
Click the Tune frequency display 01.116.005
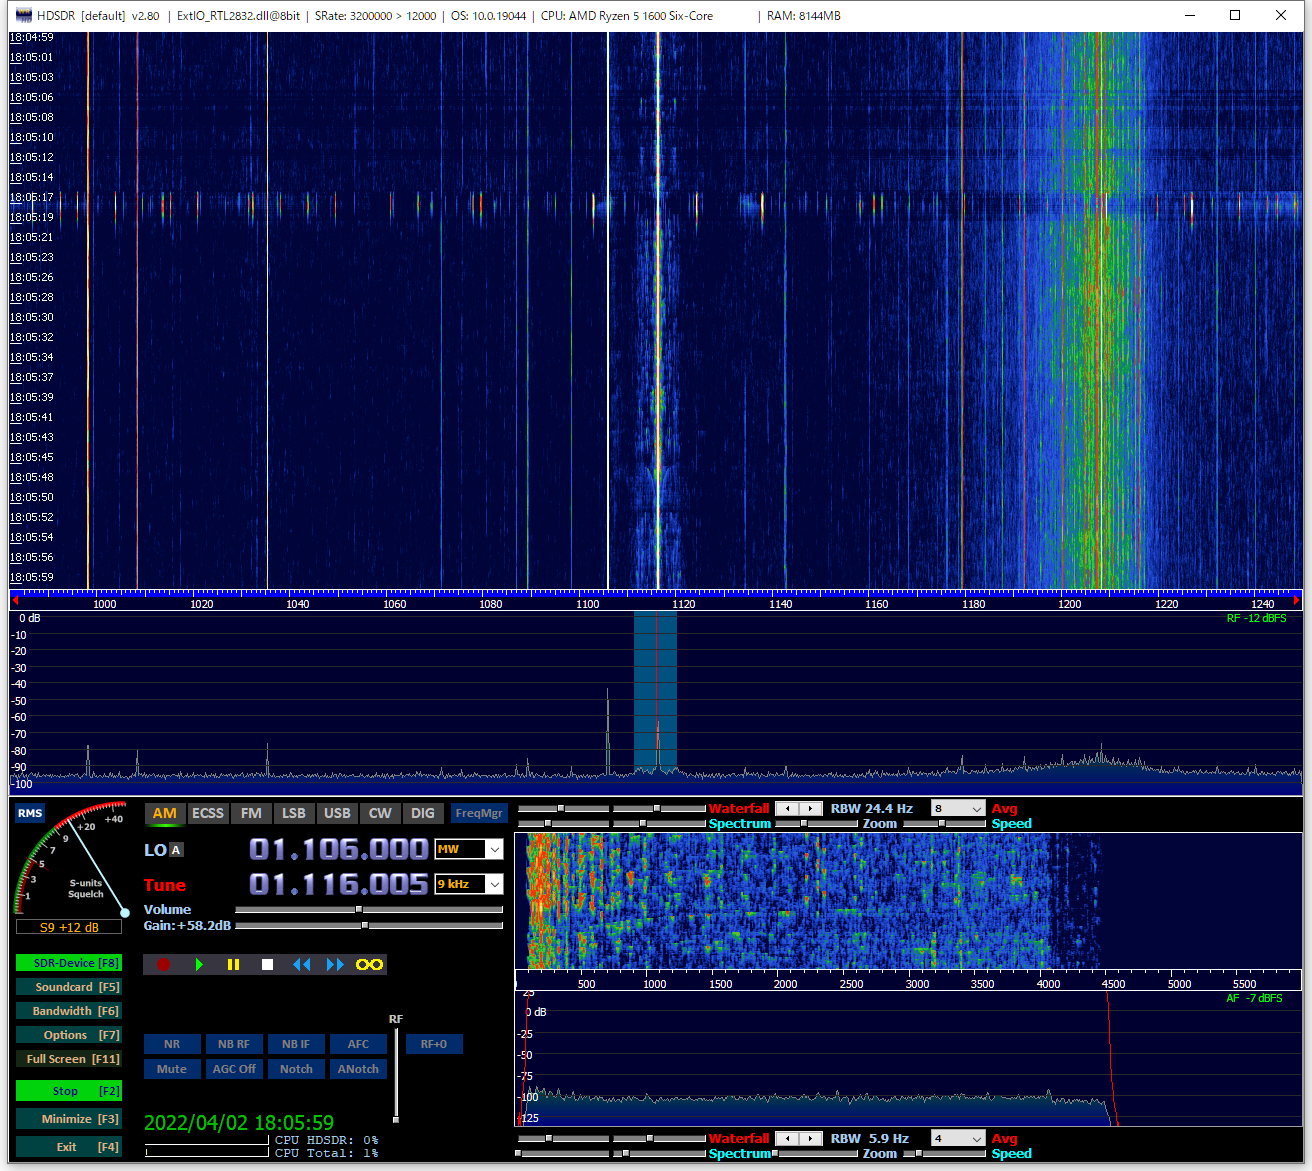point(339,884)
